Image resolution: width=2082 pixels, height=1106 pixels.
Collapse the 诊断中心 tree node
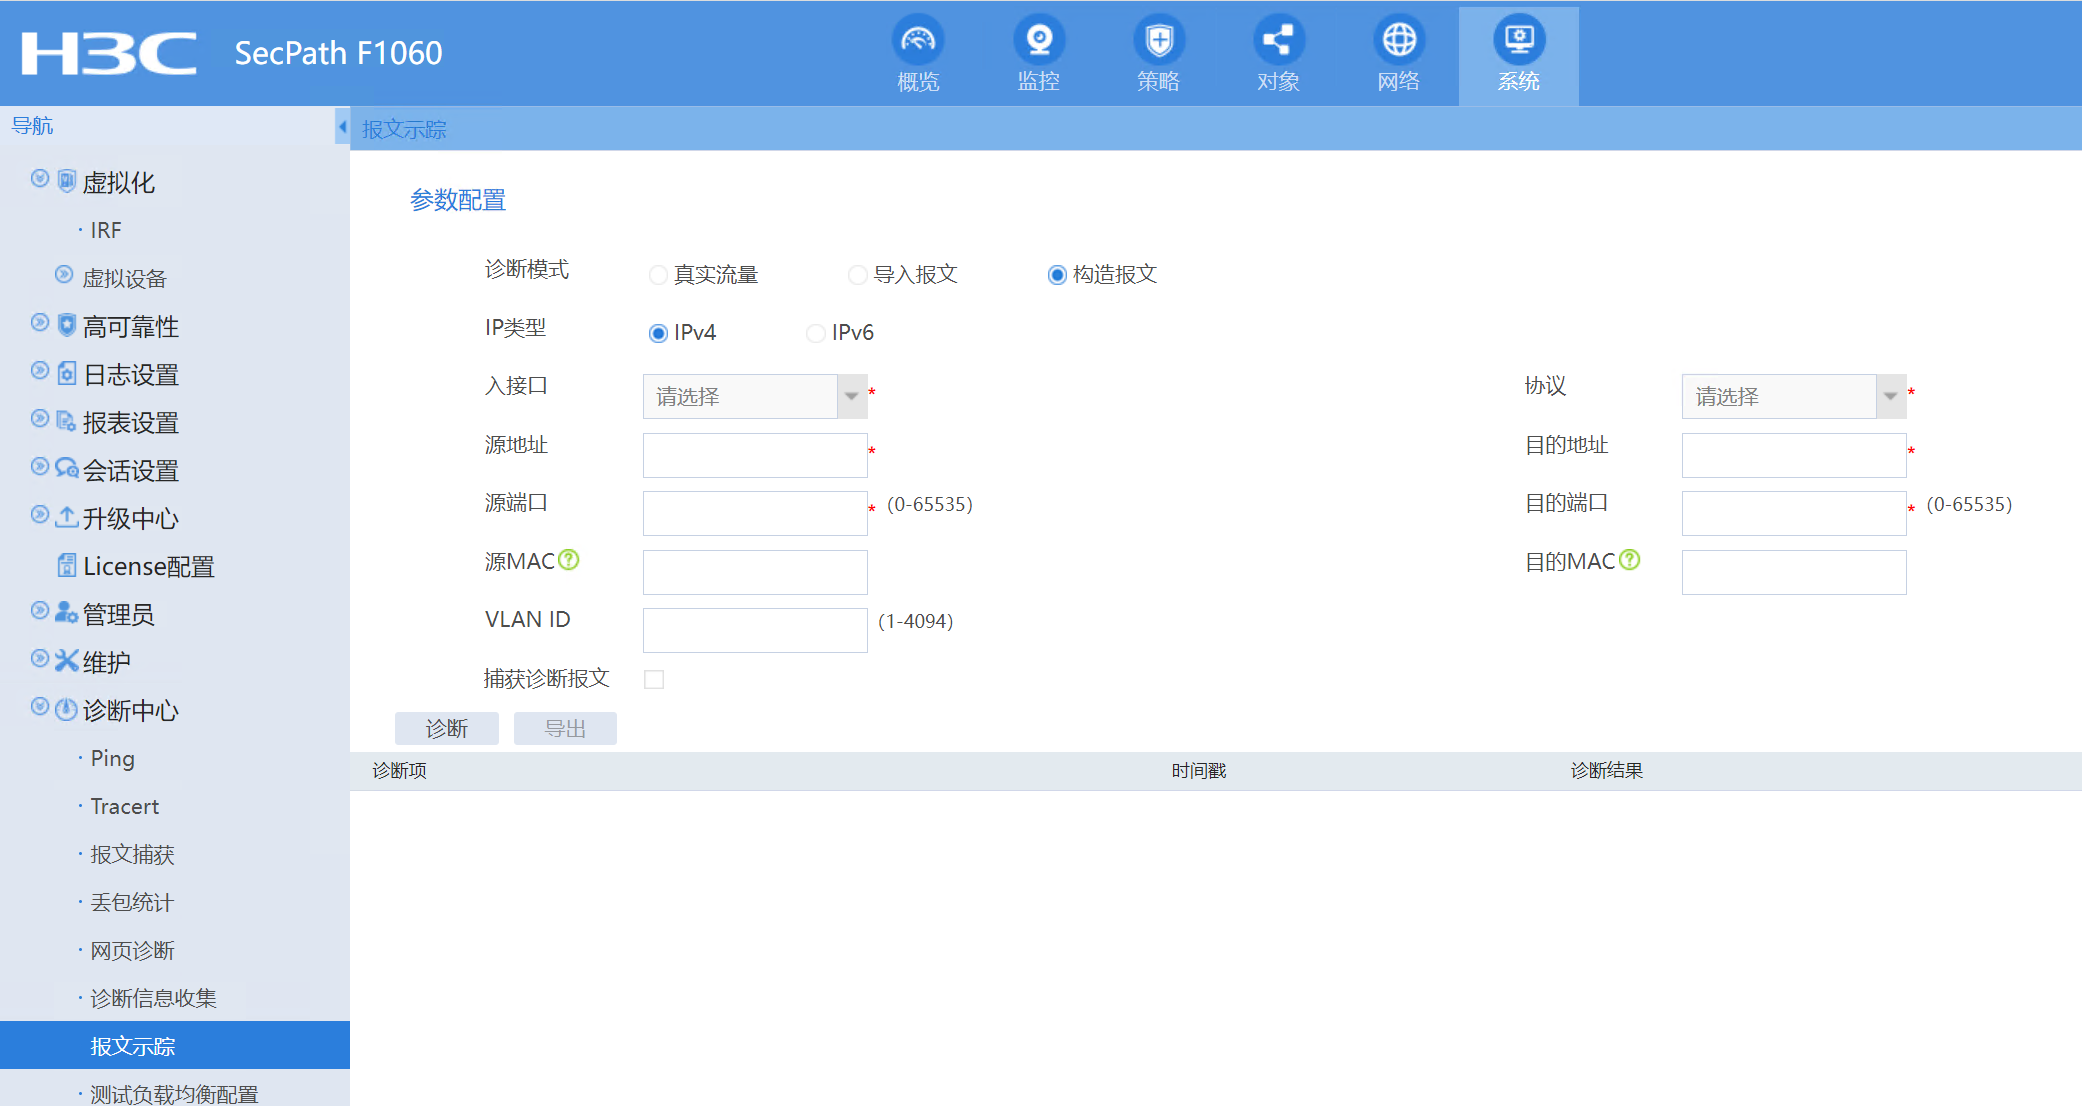click(40, 707)
